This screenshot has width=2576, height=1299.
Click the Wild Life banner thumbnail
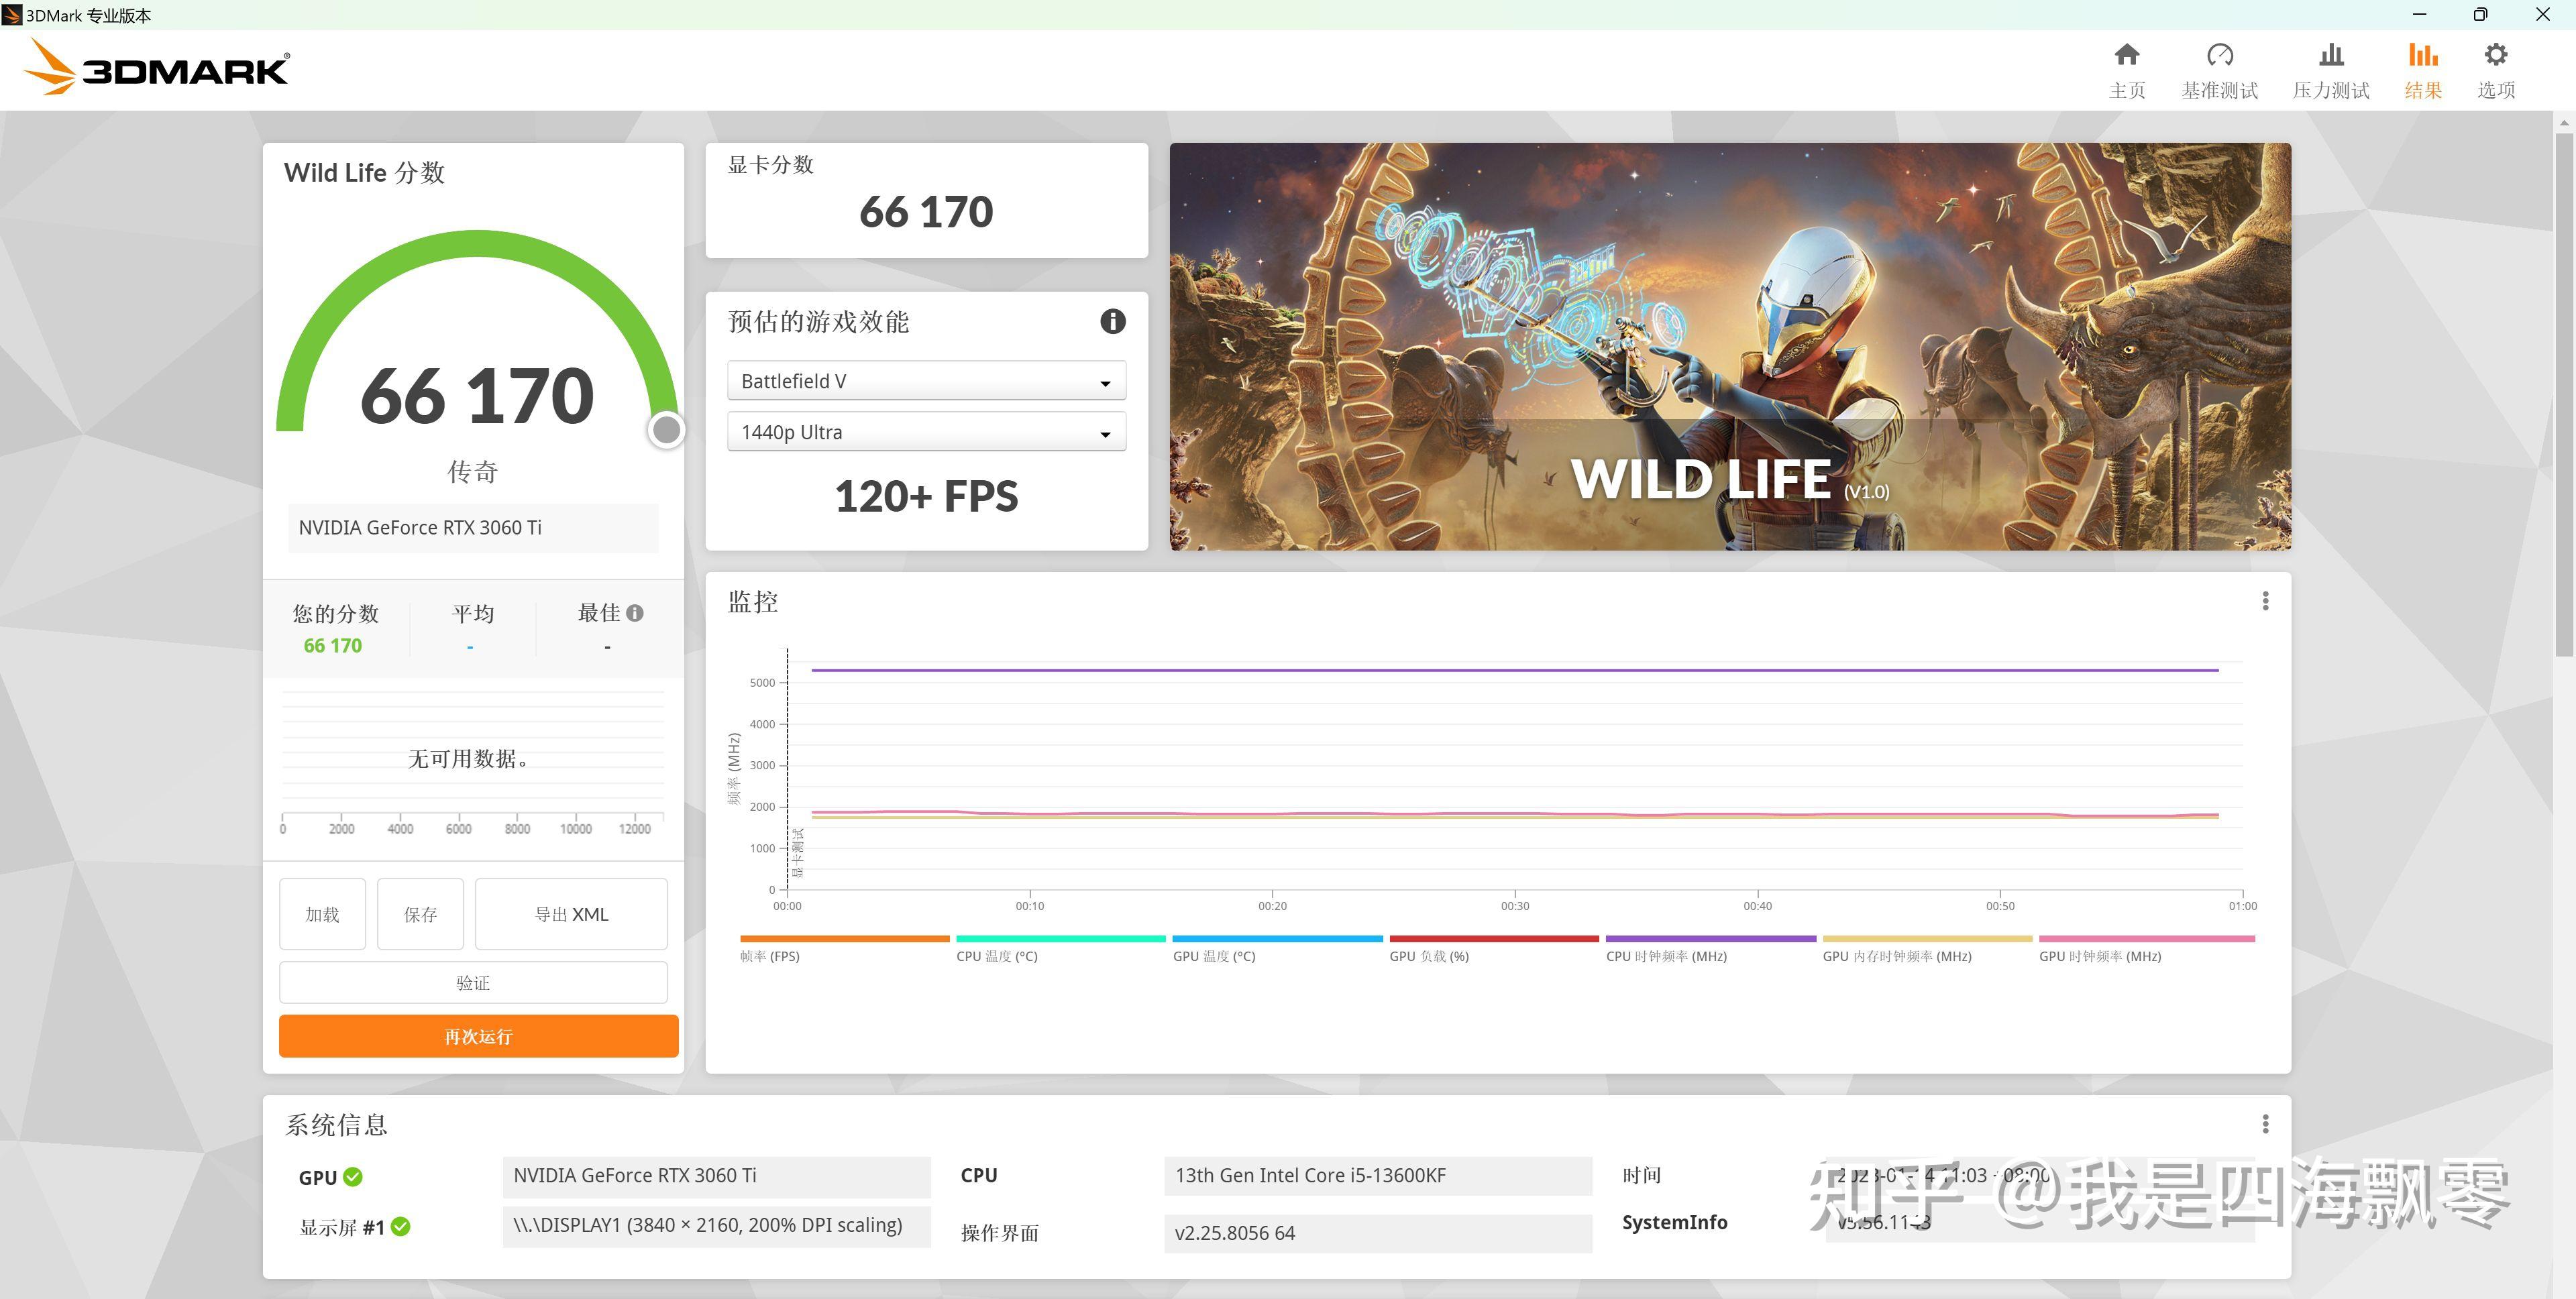1730,346
